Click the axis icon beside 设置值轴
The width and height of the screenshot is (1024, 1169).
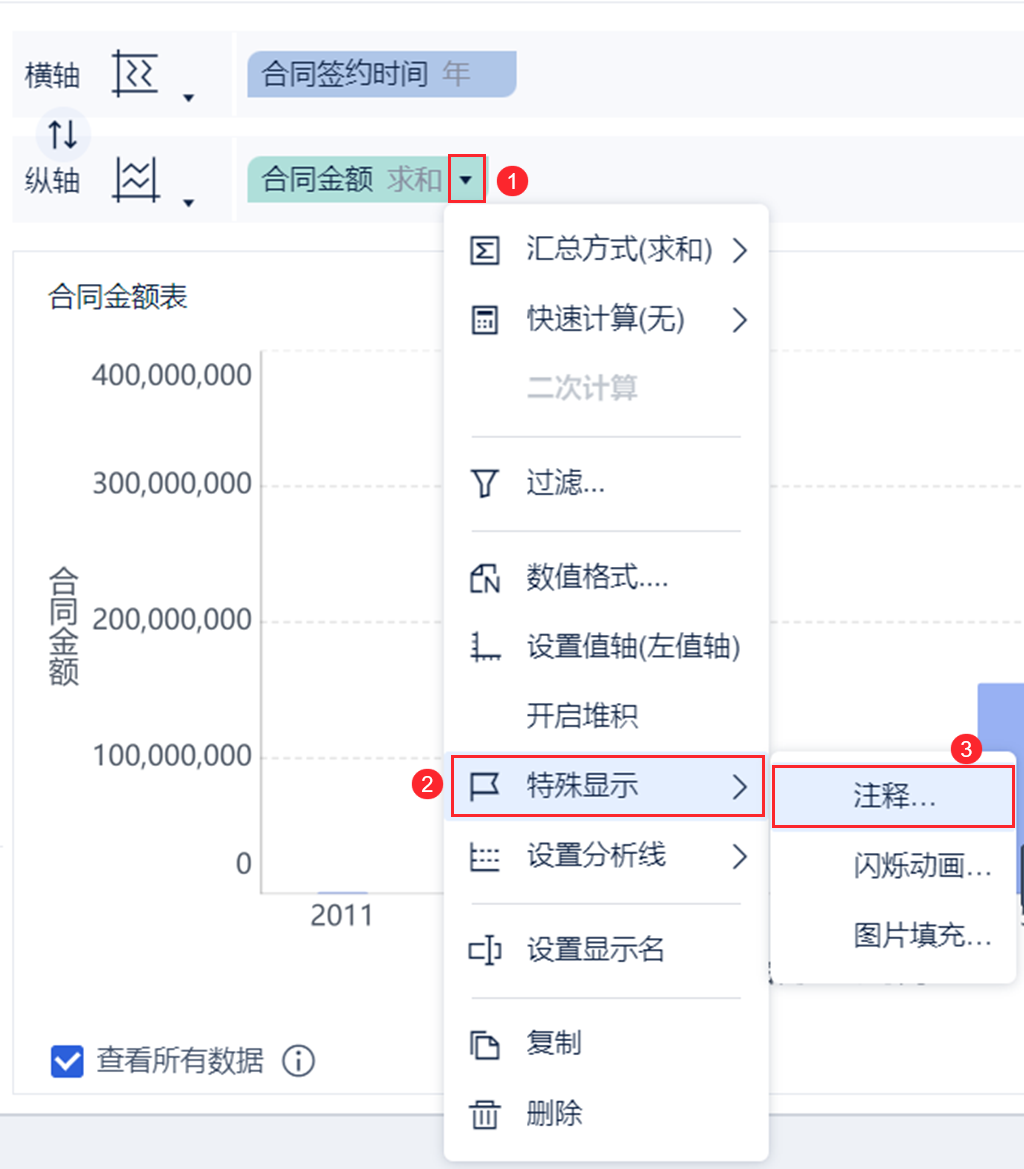(484, 646)
